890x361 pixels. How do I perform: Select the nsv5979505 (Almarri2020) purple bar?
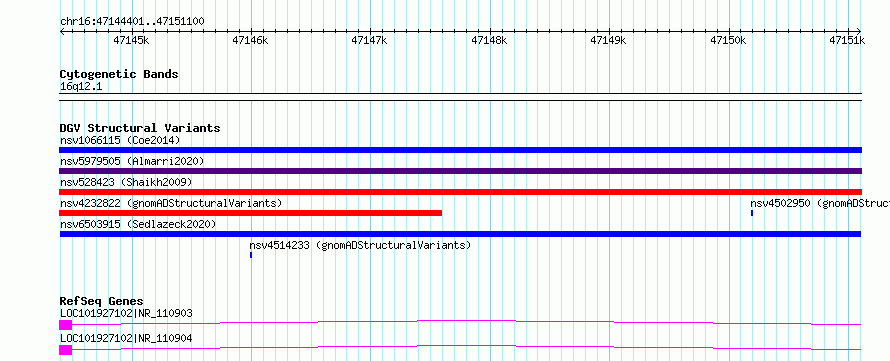460,171
